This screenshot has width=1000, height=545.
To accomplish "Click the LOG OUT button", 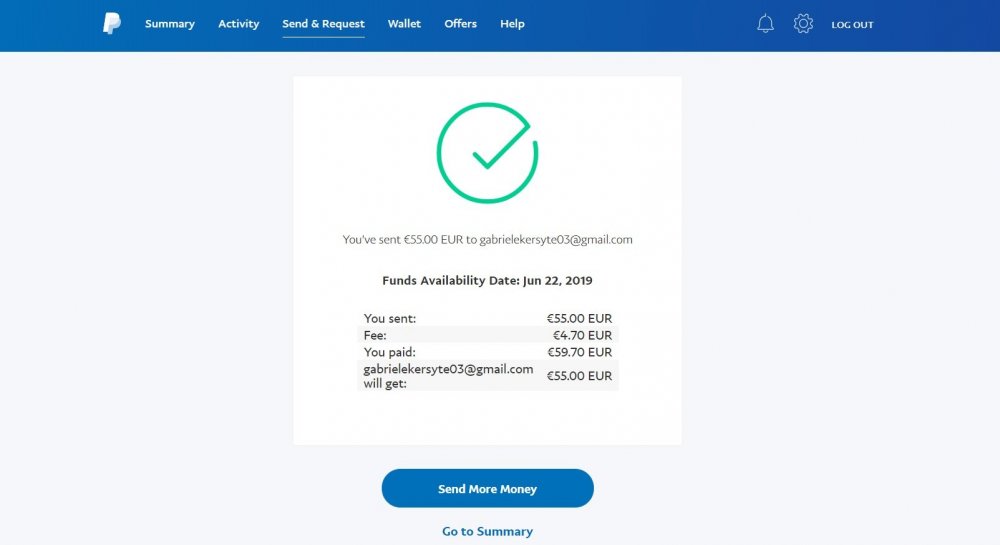I will [x=852, y=25].
